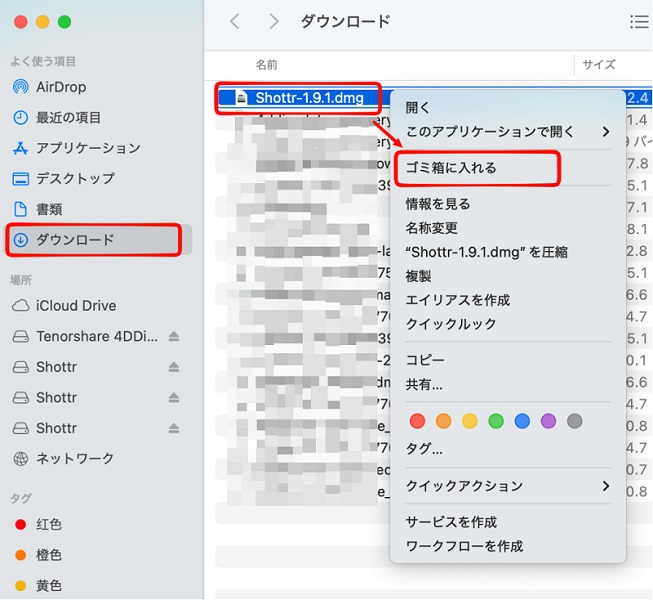Image resolution: width=653 pixels, height=600 pixels.
Task: Choose ゴミ箱に入れる in the context menu
Action: [451, 168]
